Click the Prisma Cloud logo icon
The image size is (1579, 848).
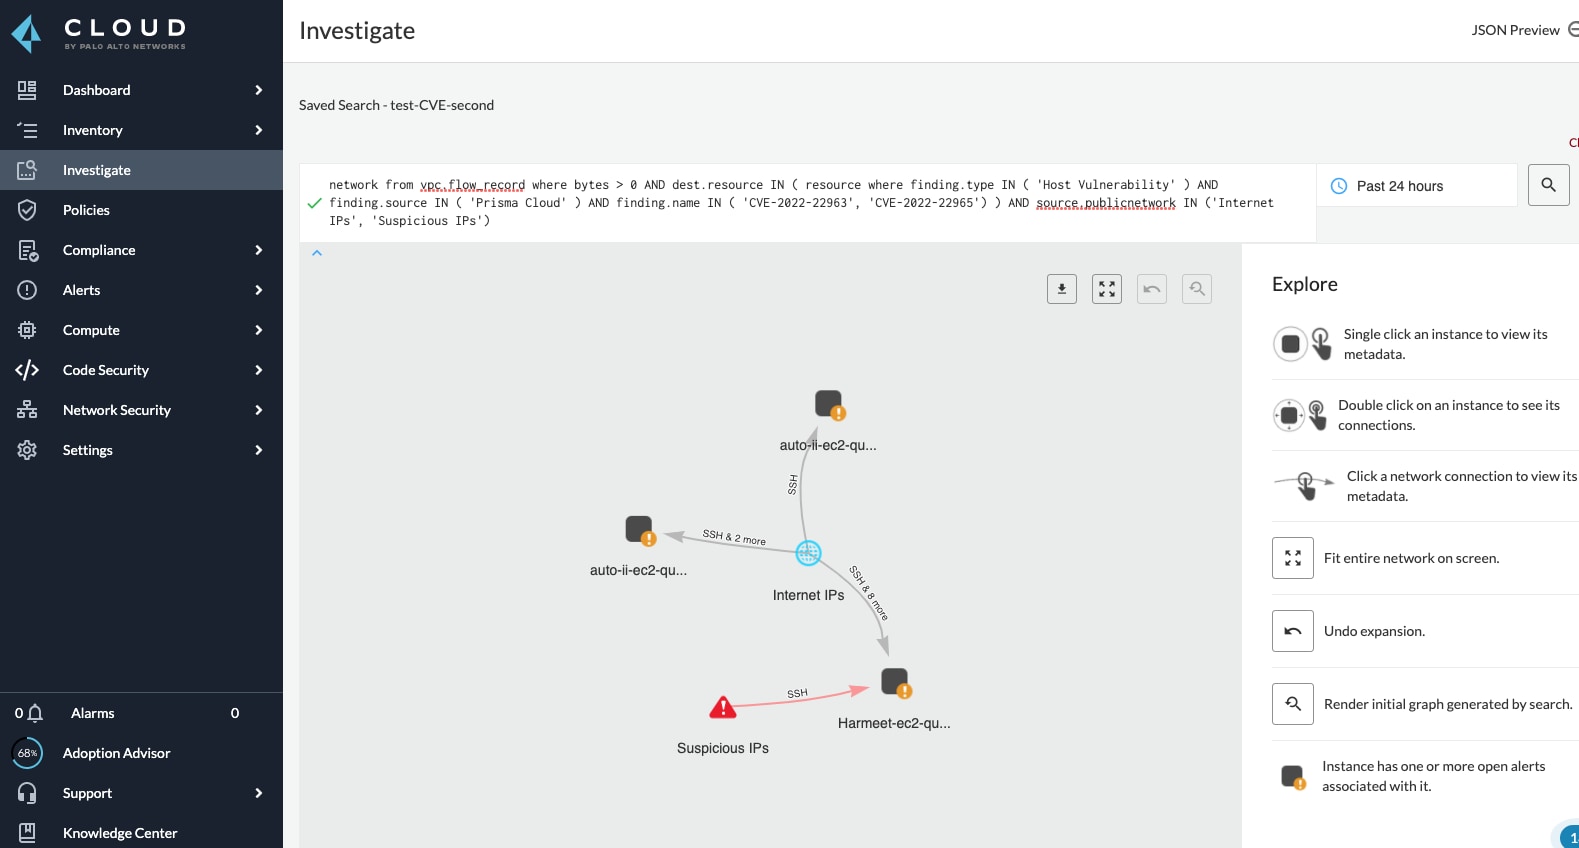tap(26, 33)
